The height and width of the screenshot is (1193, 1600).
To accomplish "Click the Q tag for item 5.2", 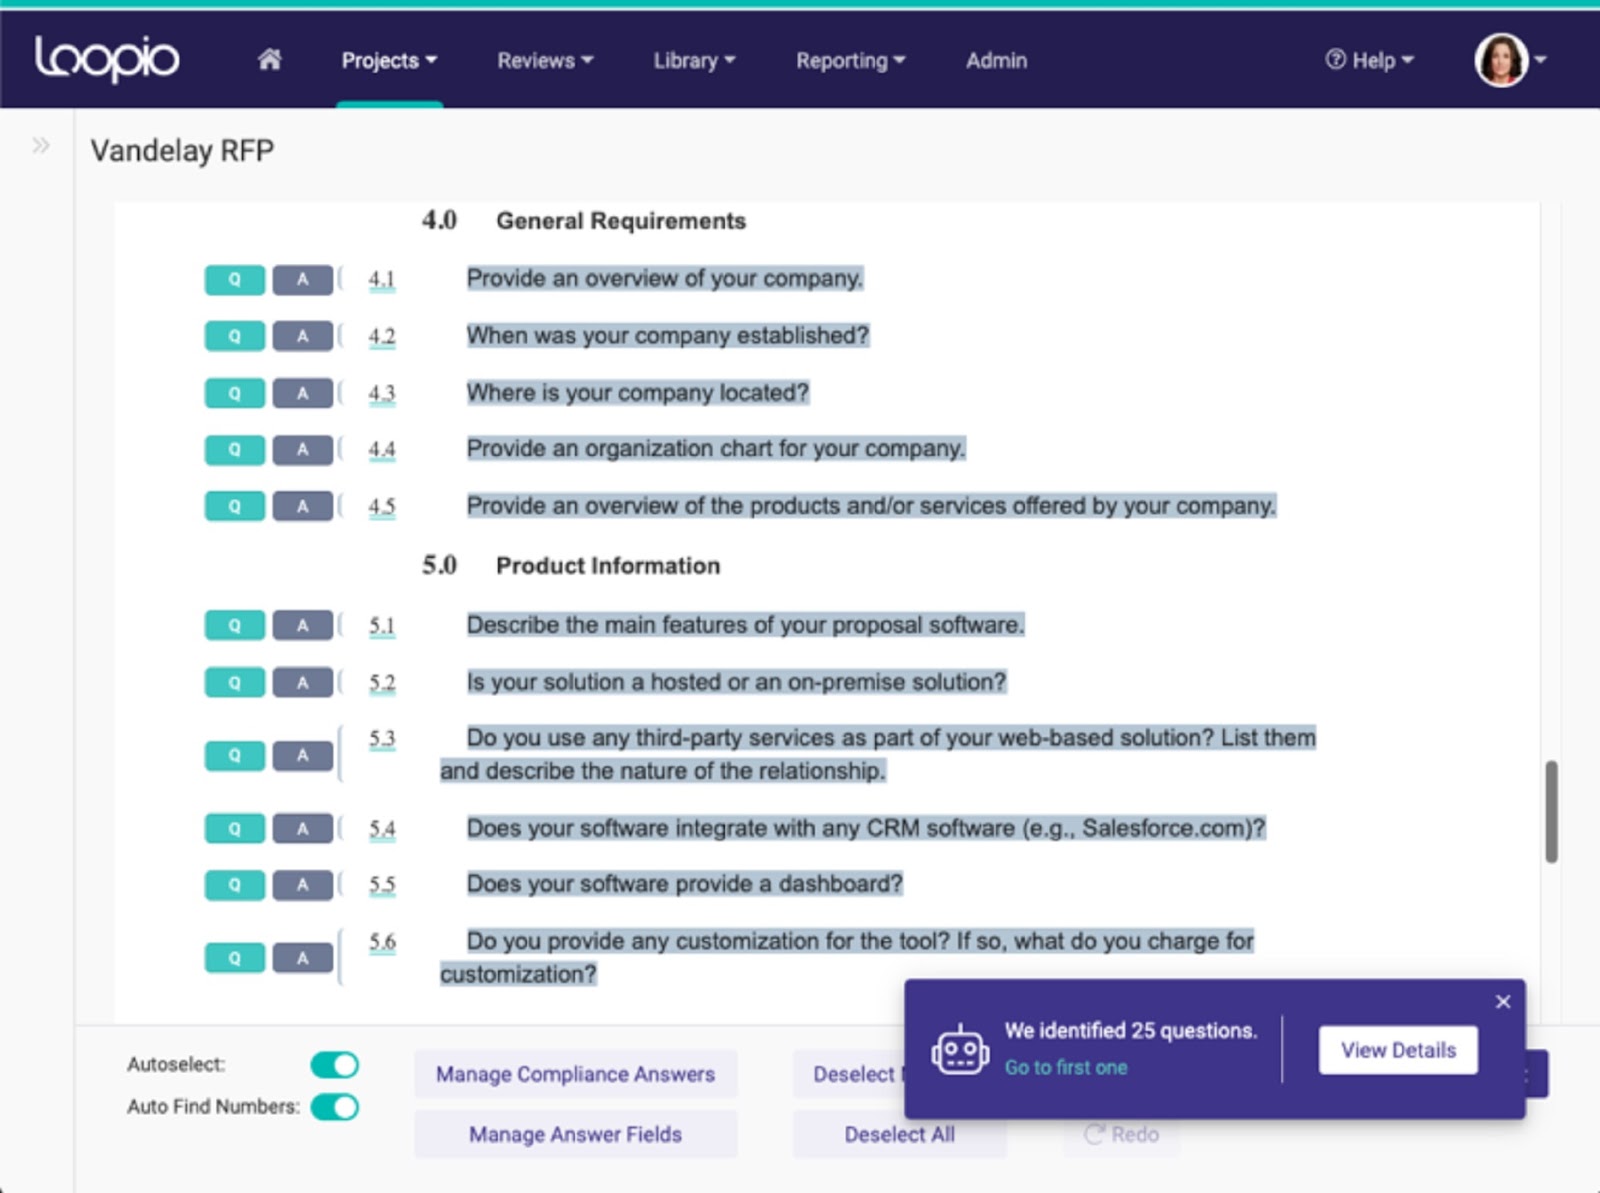I will (234, 683).
